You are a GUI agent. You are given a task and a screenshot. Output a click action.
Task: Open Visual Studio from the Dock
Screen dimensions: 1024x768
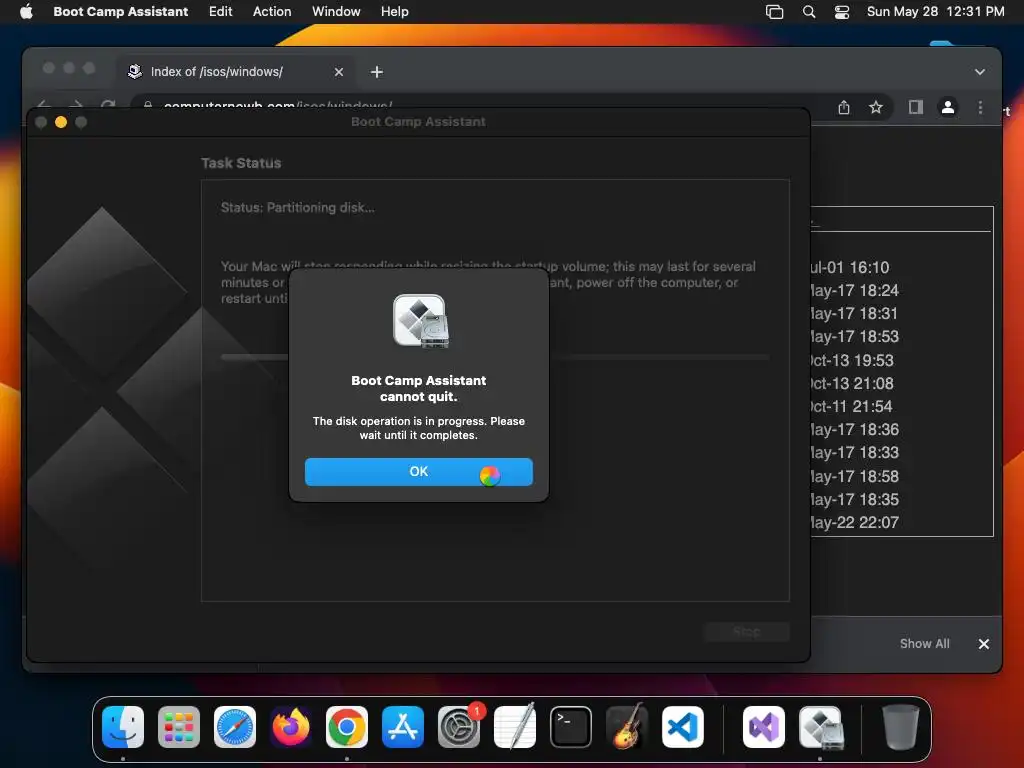coord(764,727)
